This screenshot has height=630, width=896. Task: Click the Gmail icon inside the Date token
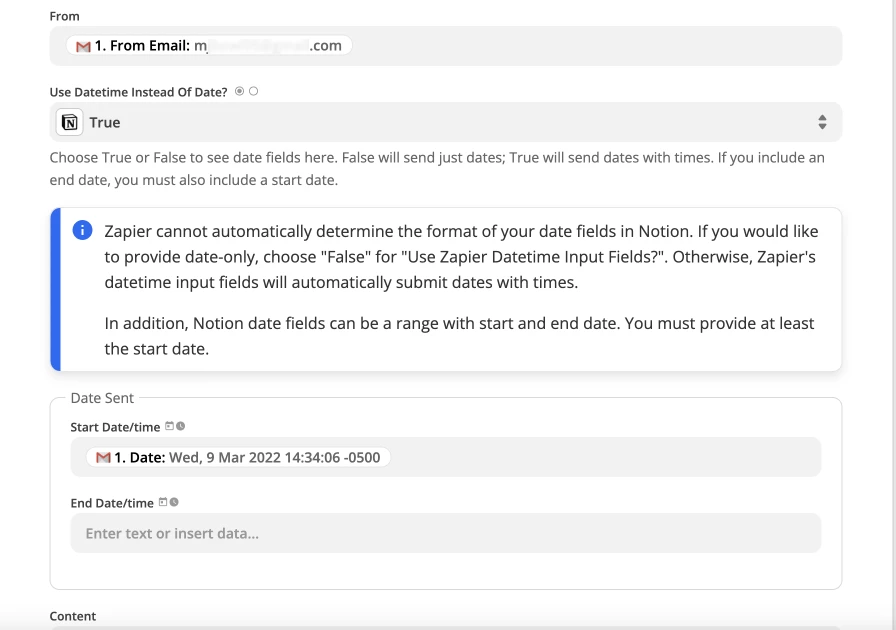104,457
